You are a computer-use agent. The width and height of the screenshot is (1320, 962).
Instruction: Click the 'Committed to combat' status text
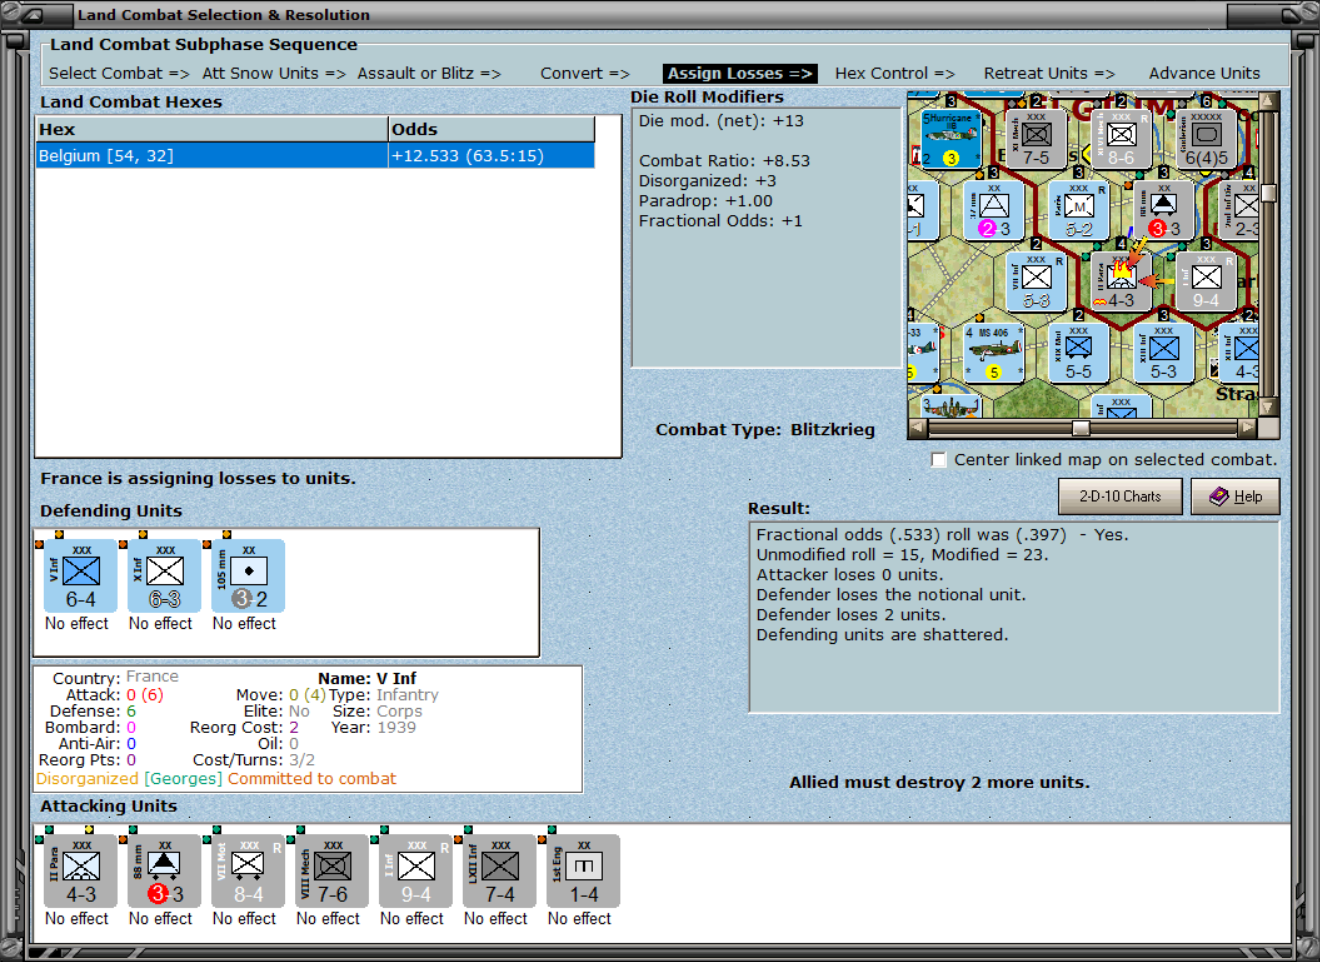(x=312, y=779)
